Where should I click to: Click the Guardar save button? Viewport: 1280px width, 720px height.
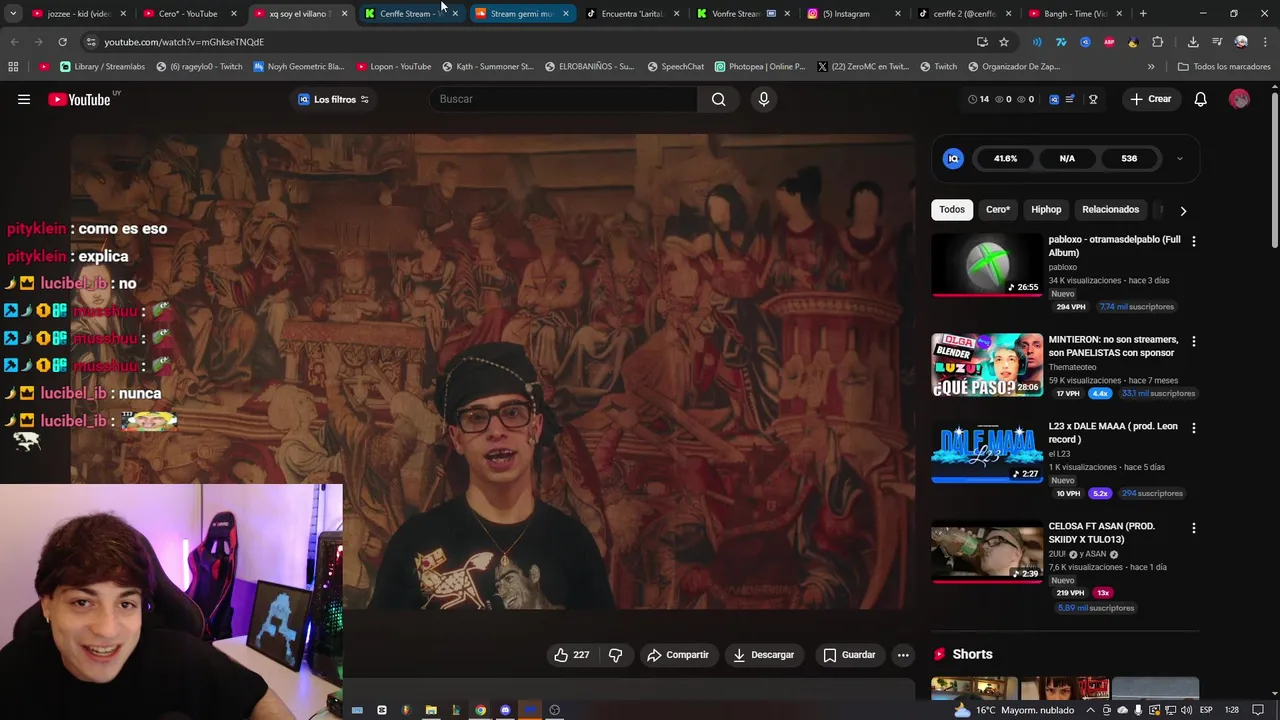[x=849, y=655]
